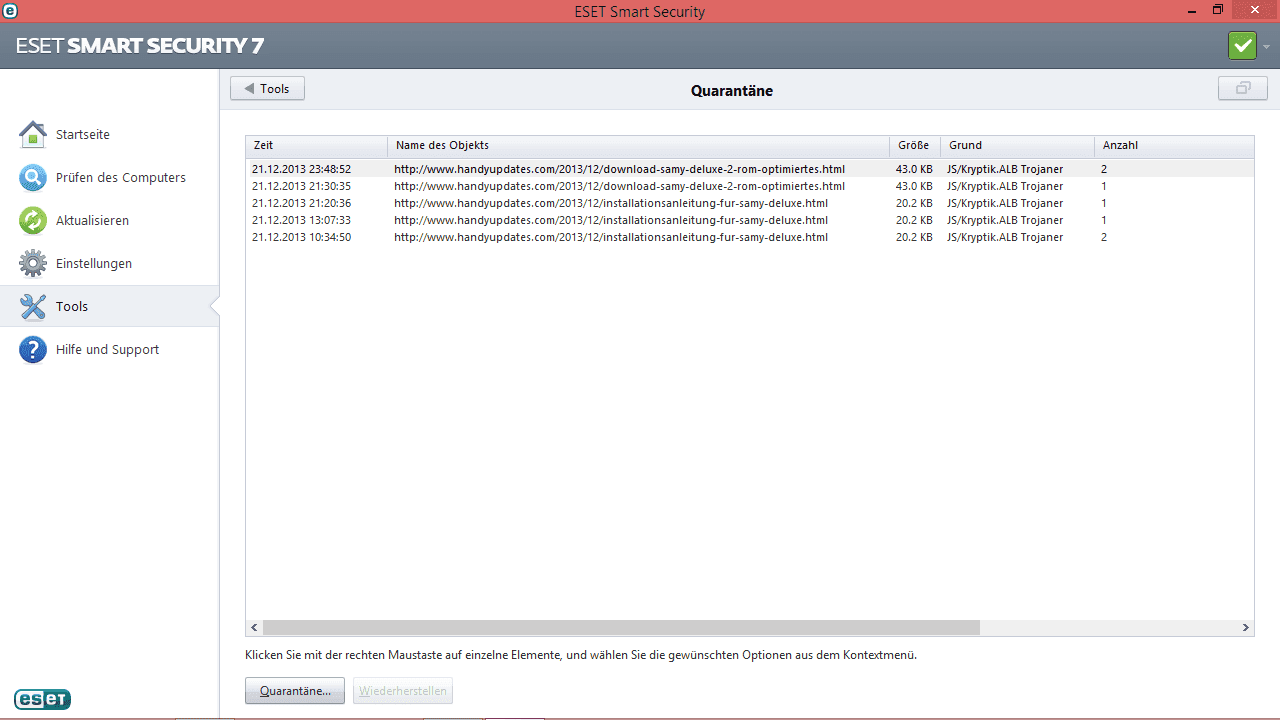Click scrollbar left arrow in quarantine list
Viewport: 1280px width, 720px height.
[x=254, y=627]
